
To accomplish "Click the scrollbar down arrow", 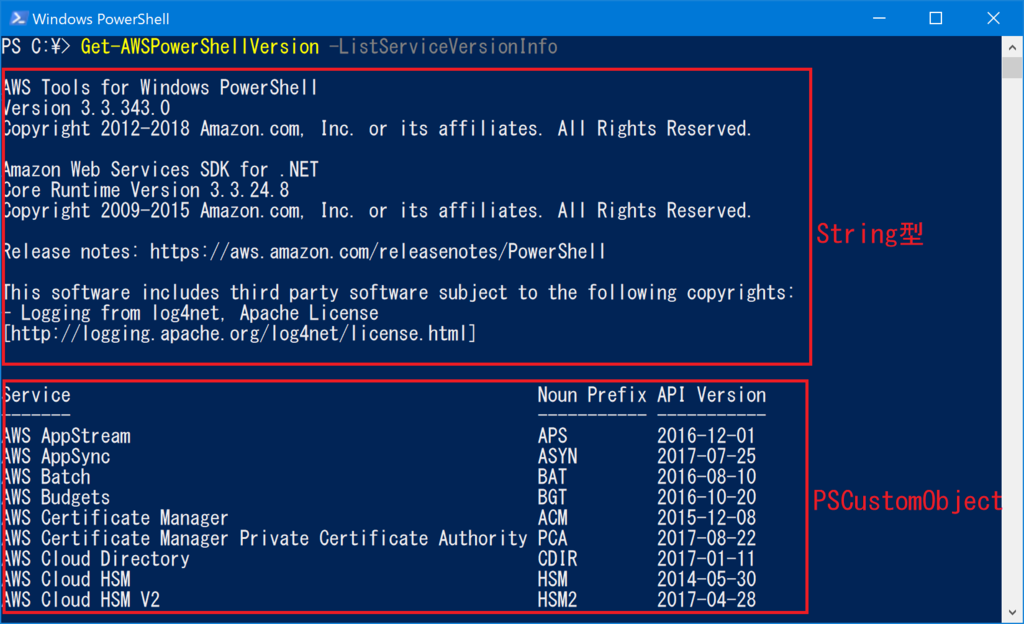I will 1012,612.
